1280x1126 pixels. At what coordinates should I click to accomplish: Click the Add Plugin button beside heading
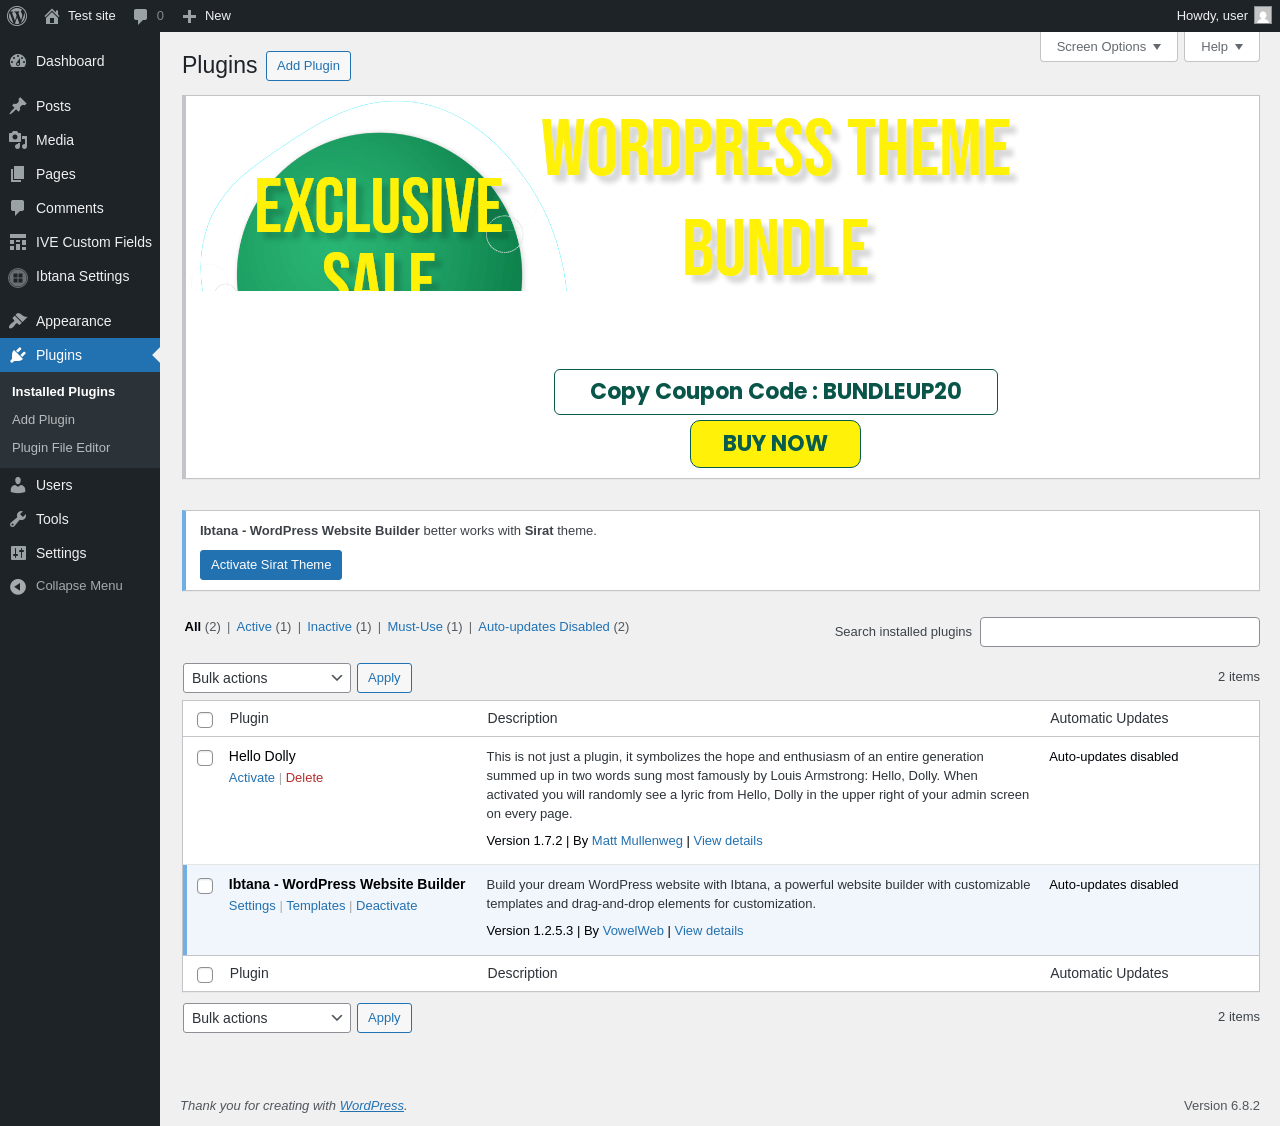[x=308, y=66]
